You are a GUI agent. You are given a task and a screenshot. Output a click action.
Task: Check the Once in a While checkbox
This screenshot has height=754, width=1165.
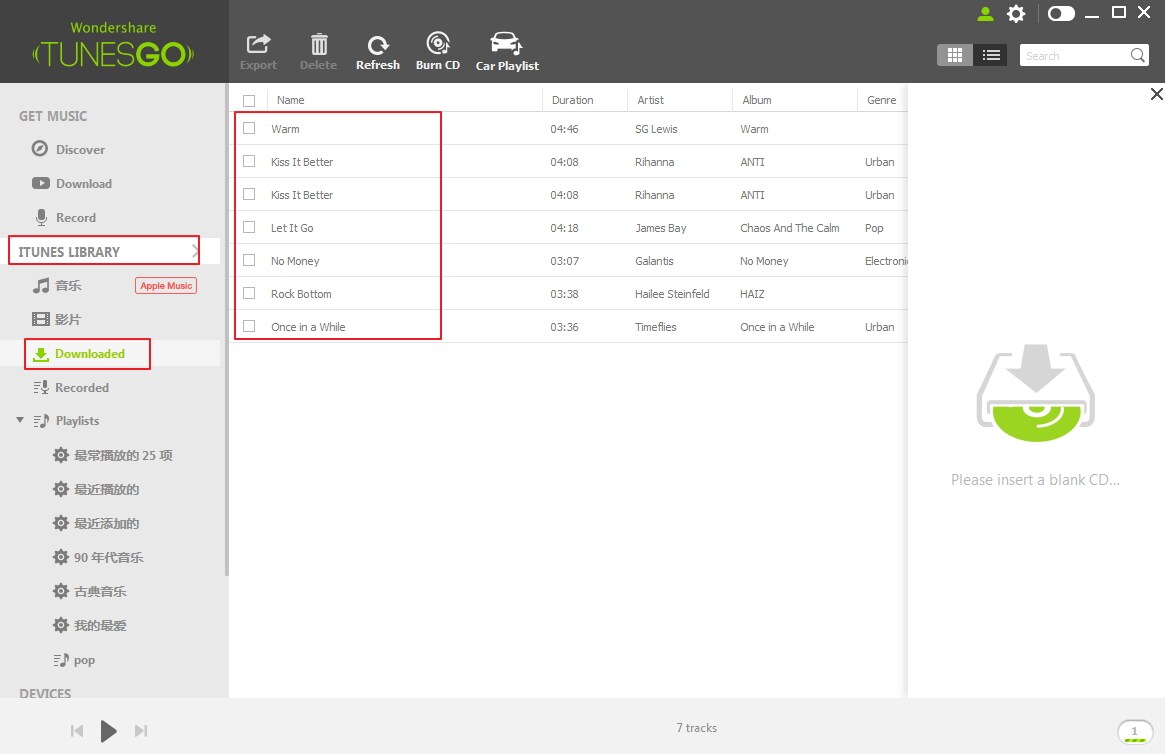pos(249,326)
